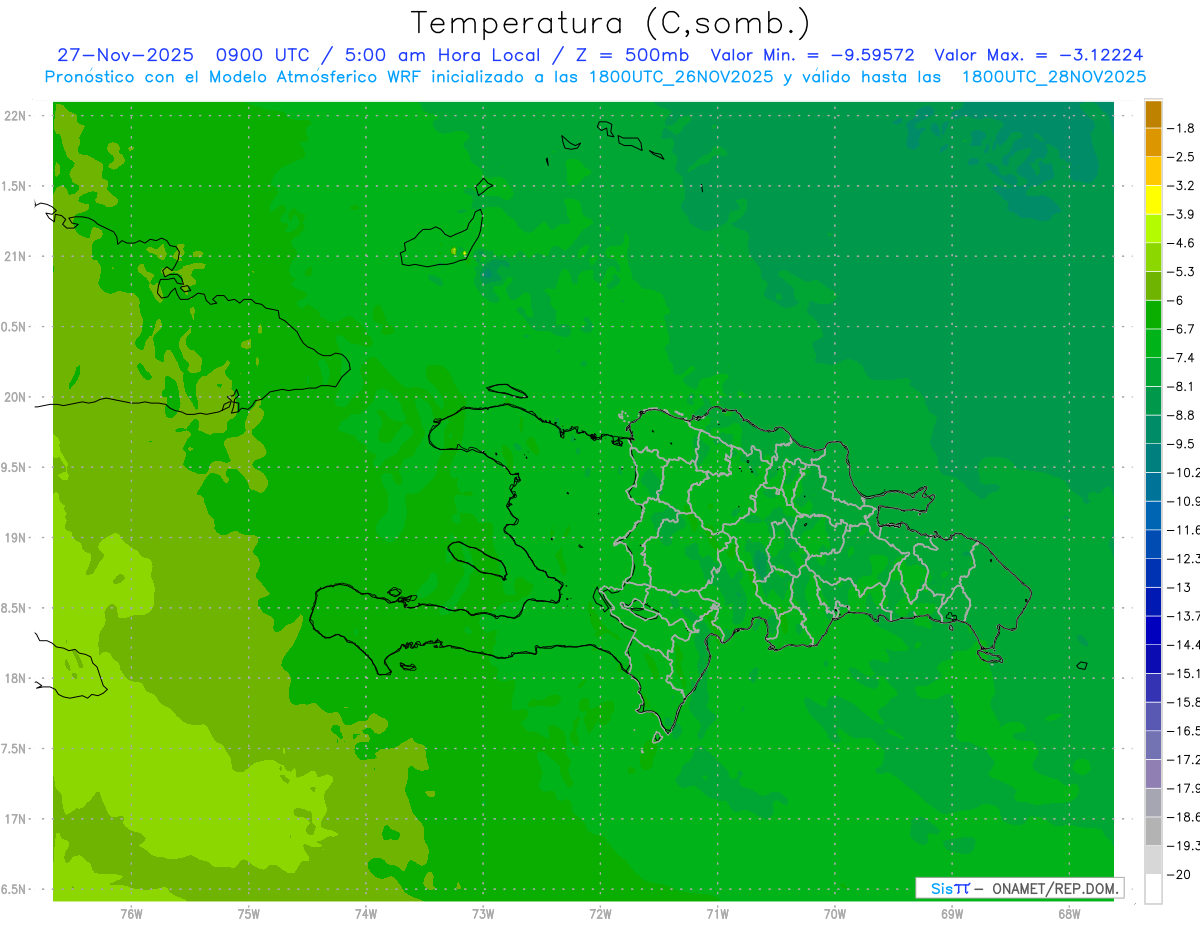
Task: Click the white legend swatch below -20
Action: coord(1153,888)
